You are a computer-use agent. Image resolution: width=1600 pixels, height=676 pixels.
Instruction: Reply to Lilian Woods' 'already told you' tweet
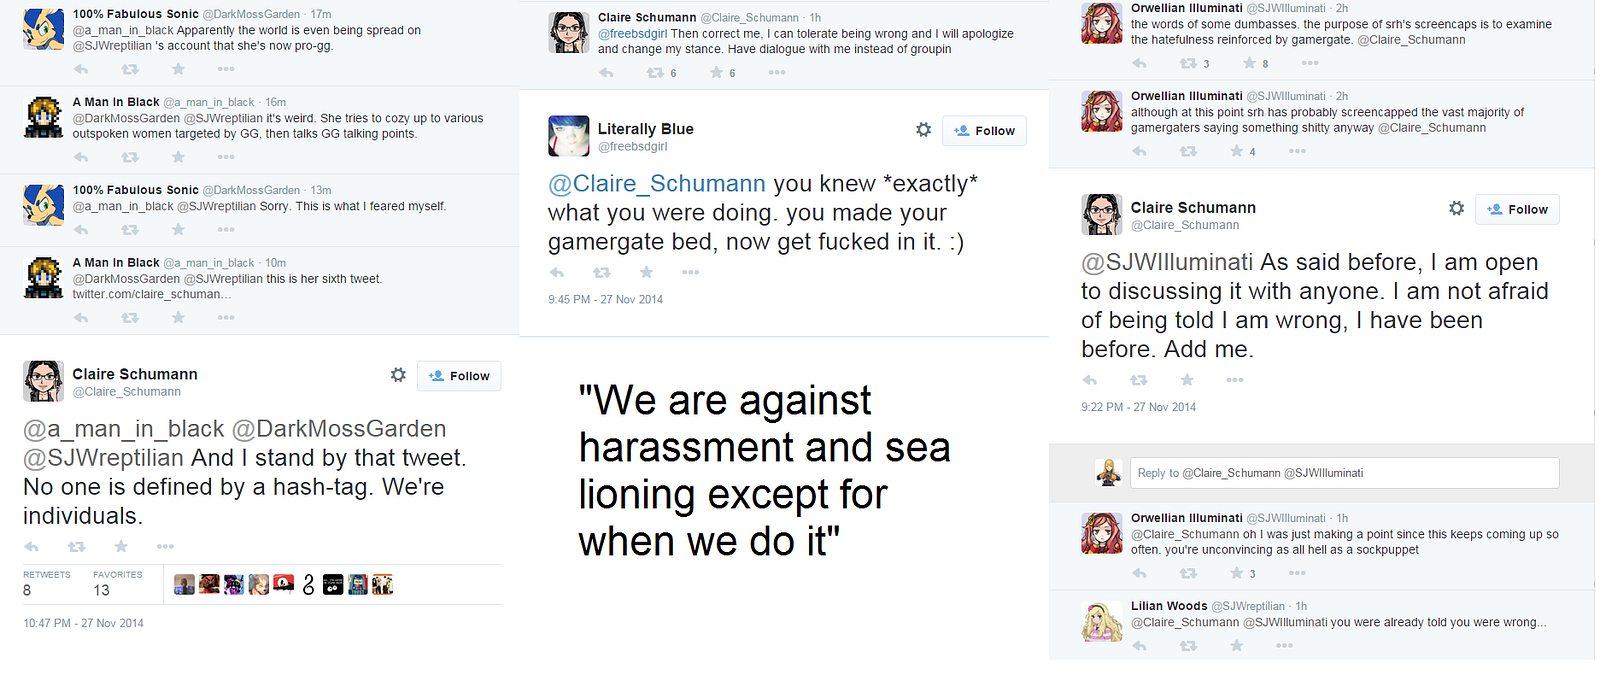point(1139,646)
